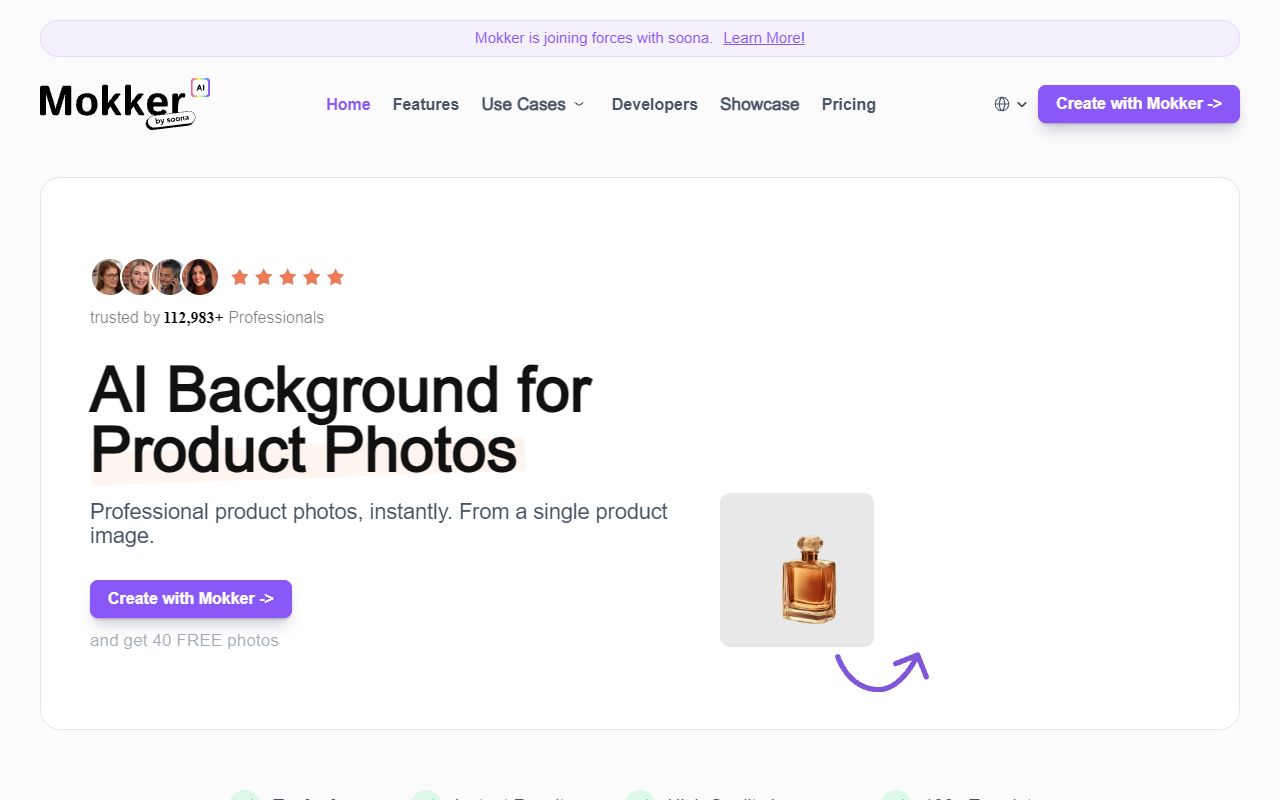Open the Features page
The image size is (1280, 800).
click(x=425, y=104)
